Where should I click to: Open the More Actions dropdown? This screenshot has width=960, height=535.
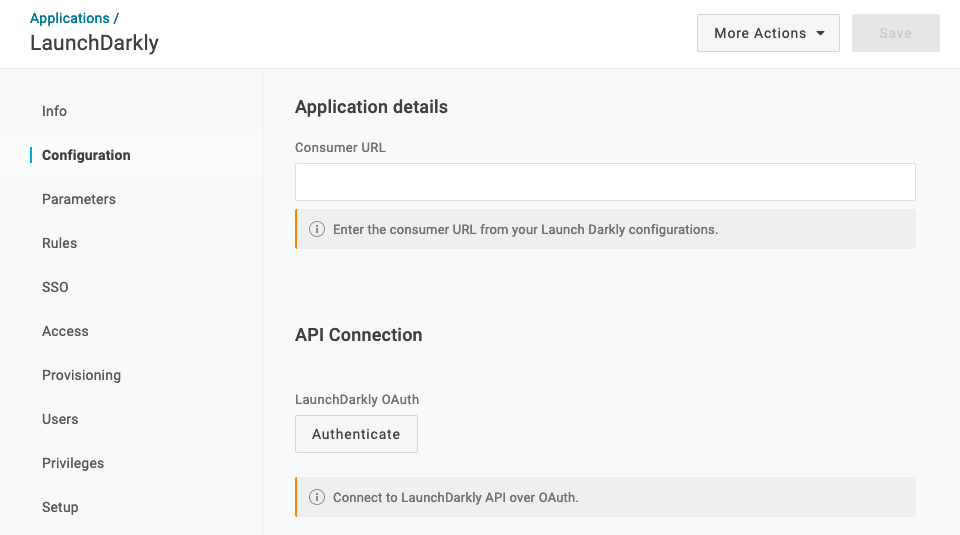tap(768, 33)
